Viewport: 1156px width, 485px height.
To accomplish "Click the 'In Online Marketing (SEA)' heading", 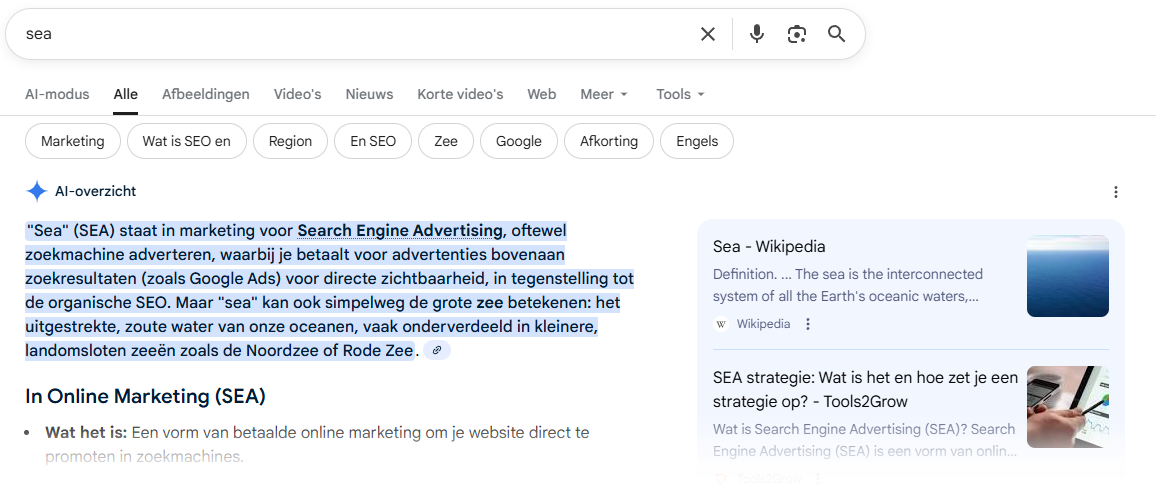I will point(145,397).
